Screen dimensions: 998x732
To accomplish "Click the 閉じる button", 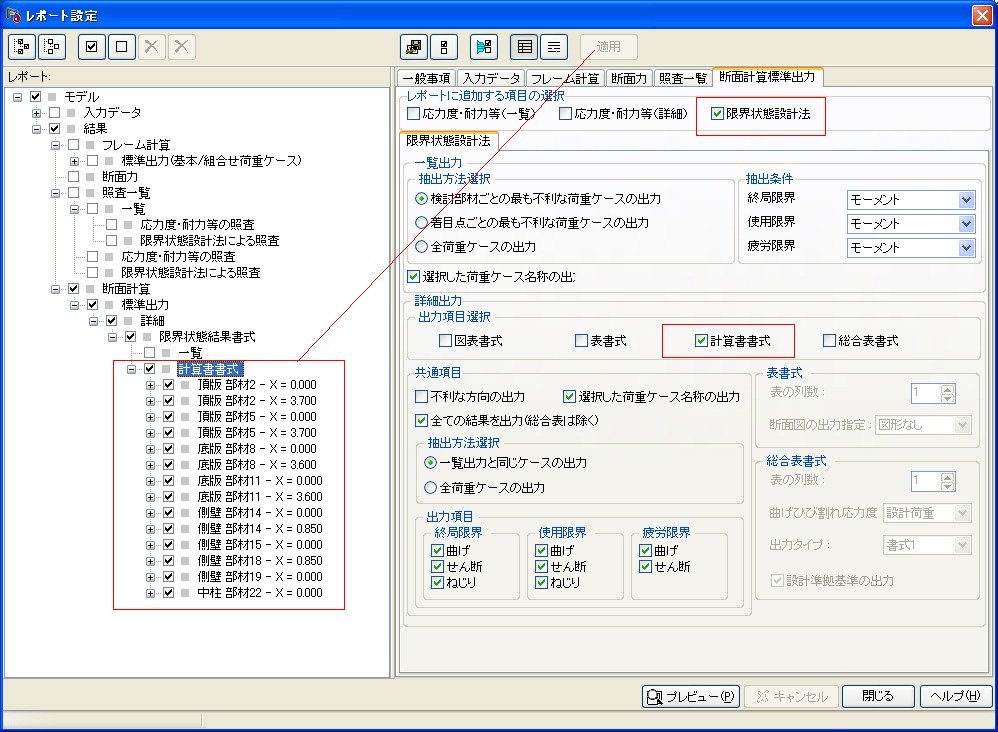I will pyautogui.click(x=878, y=696).
